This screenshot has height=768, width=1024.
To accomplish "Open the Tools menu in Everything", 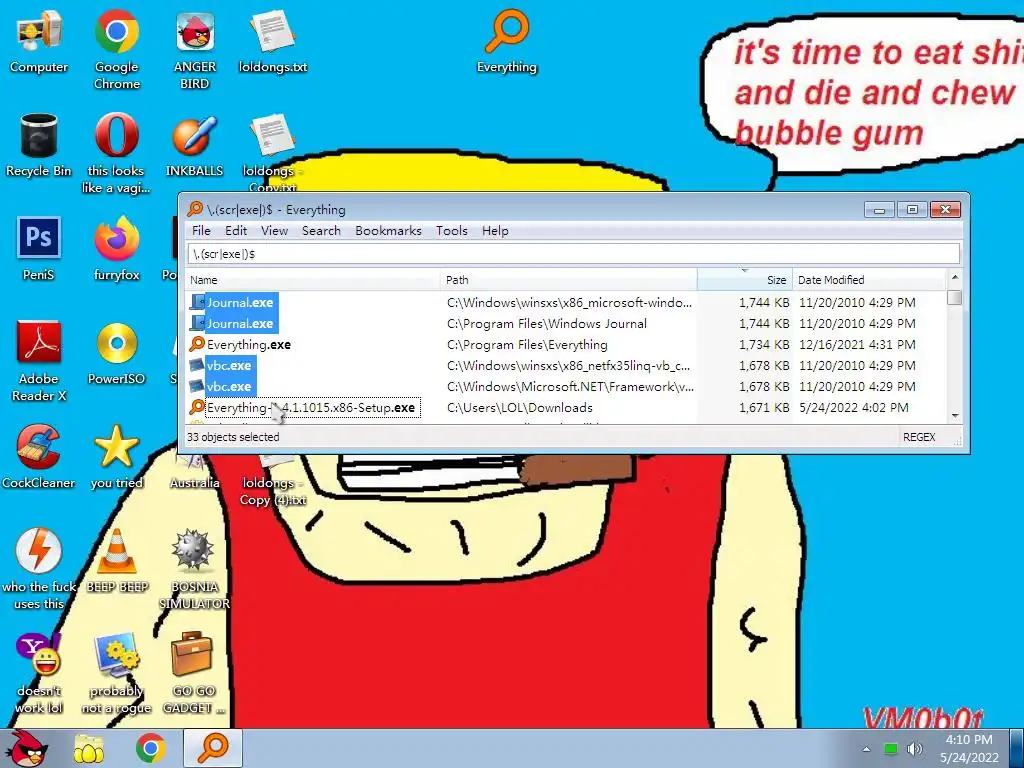I will (452, 231).
